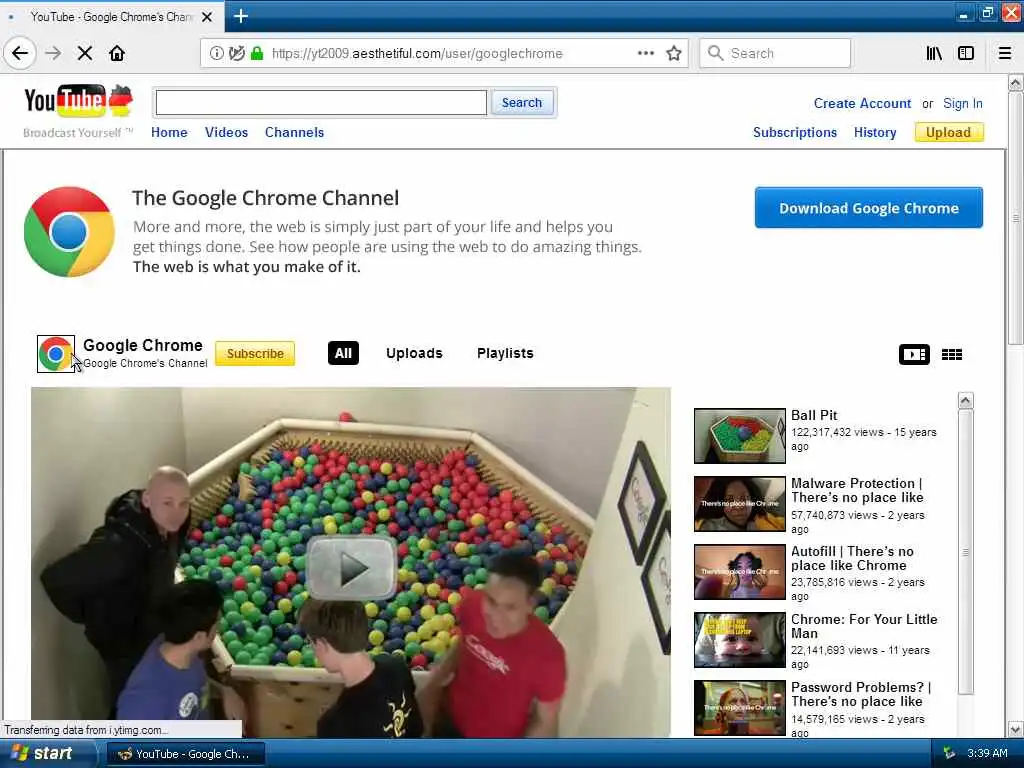Click Chrome: For Your Little Man title
This screenshot has height=768, width=1024.
coord(864,626)
